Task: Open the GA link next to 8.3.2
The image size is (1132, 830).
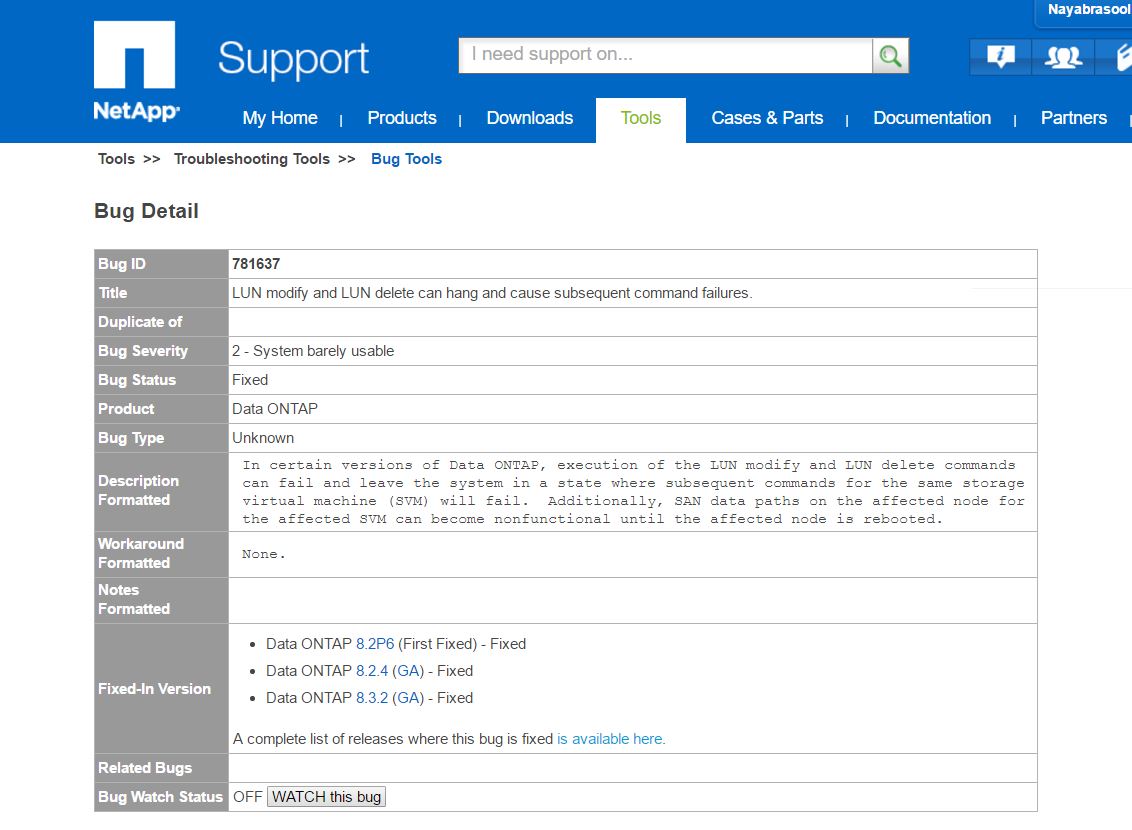Action: [408, 698]
